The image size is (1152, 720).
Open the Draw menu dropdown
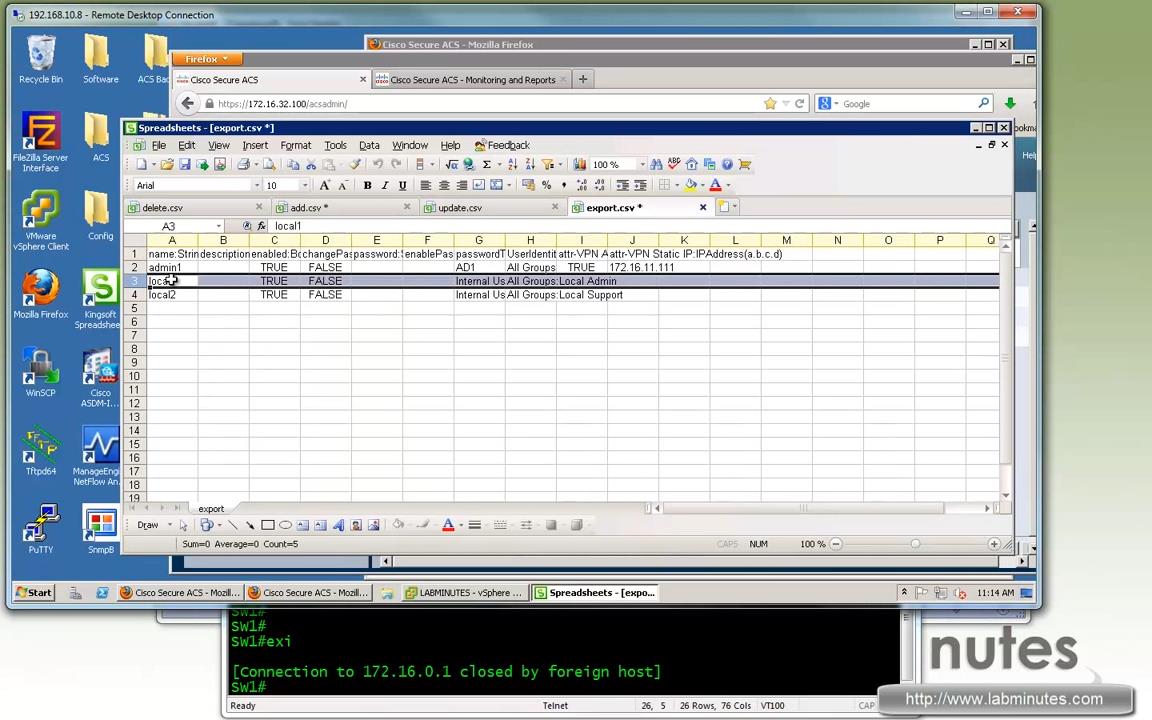click(x=152, y=525)
